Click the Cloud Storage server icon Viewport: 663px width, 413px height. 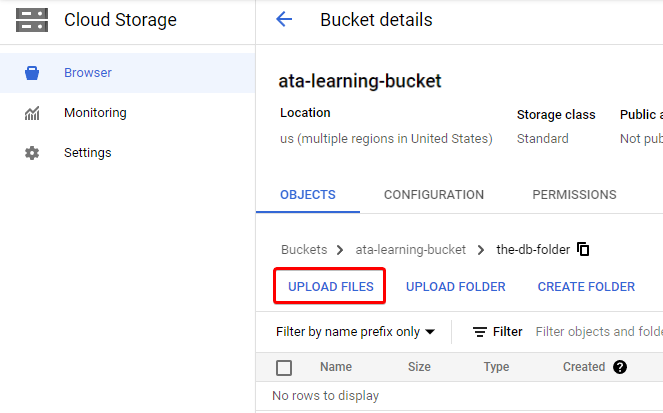coord(32,20)
